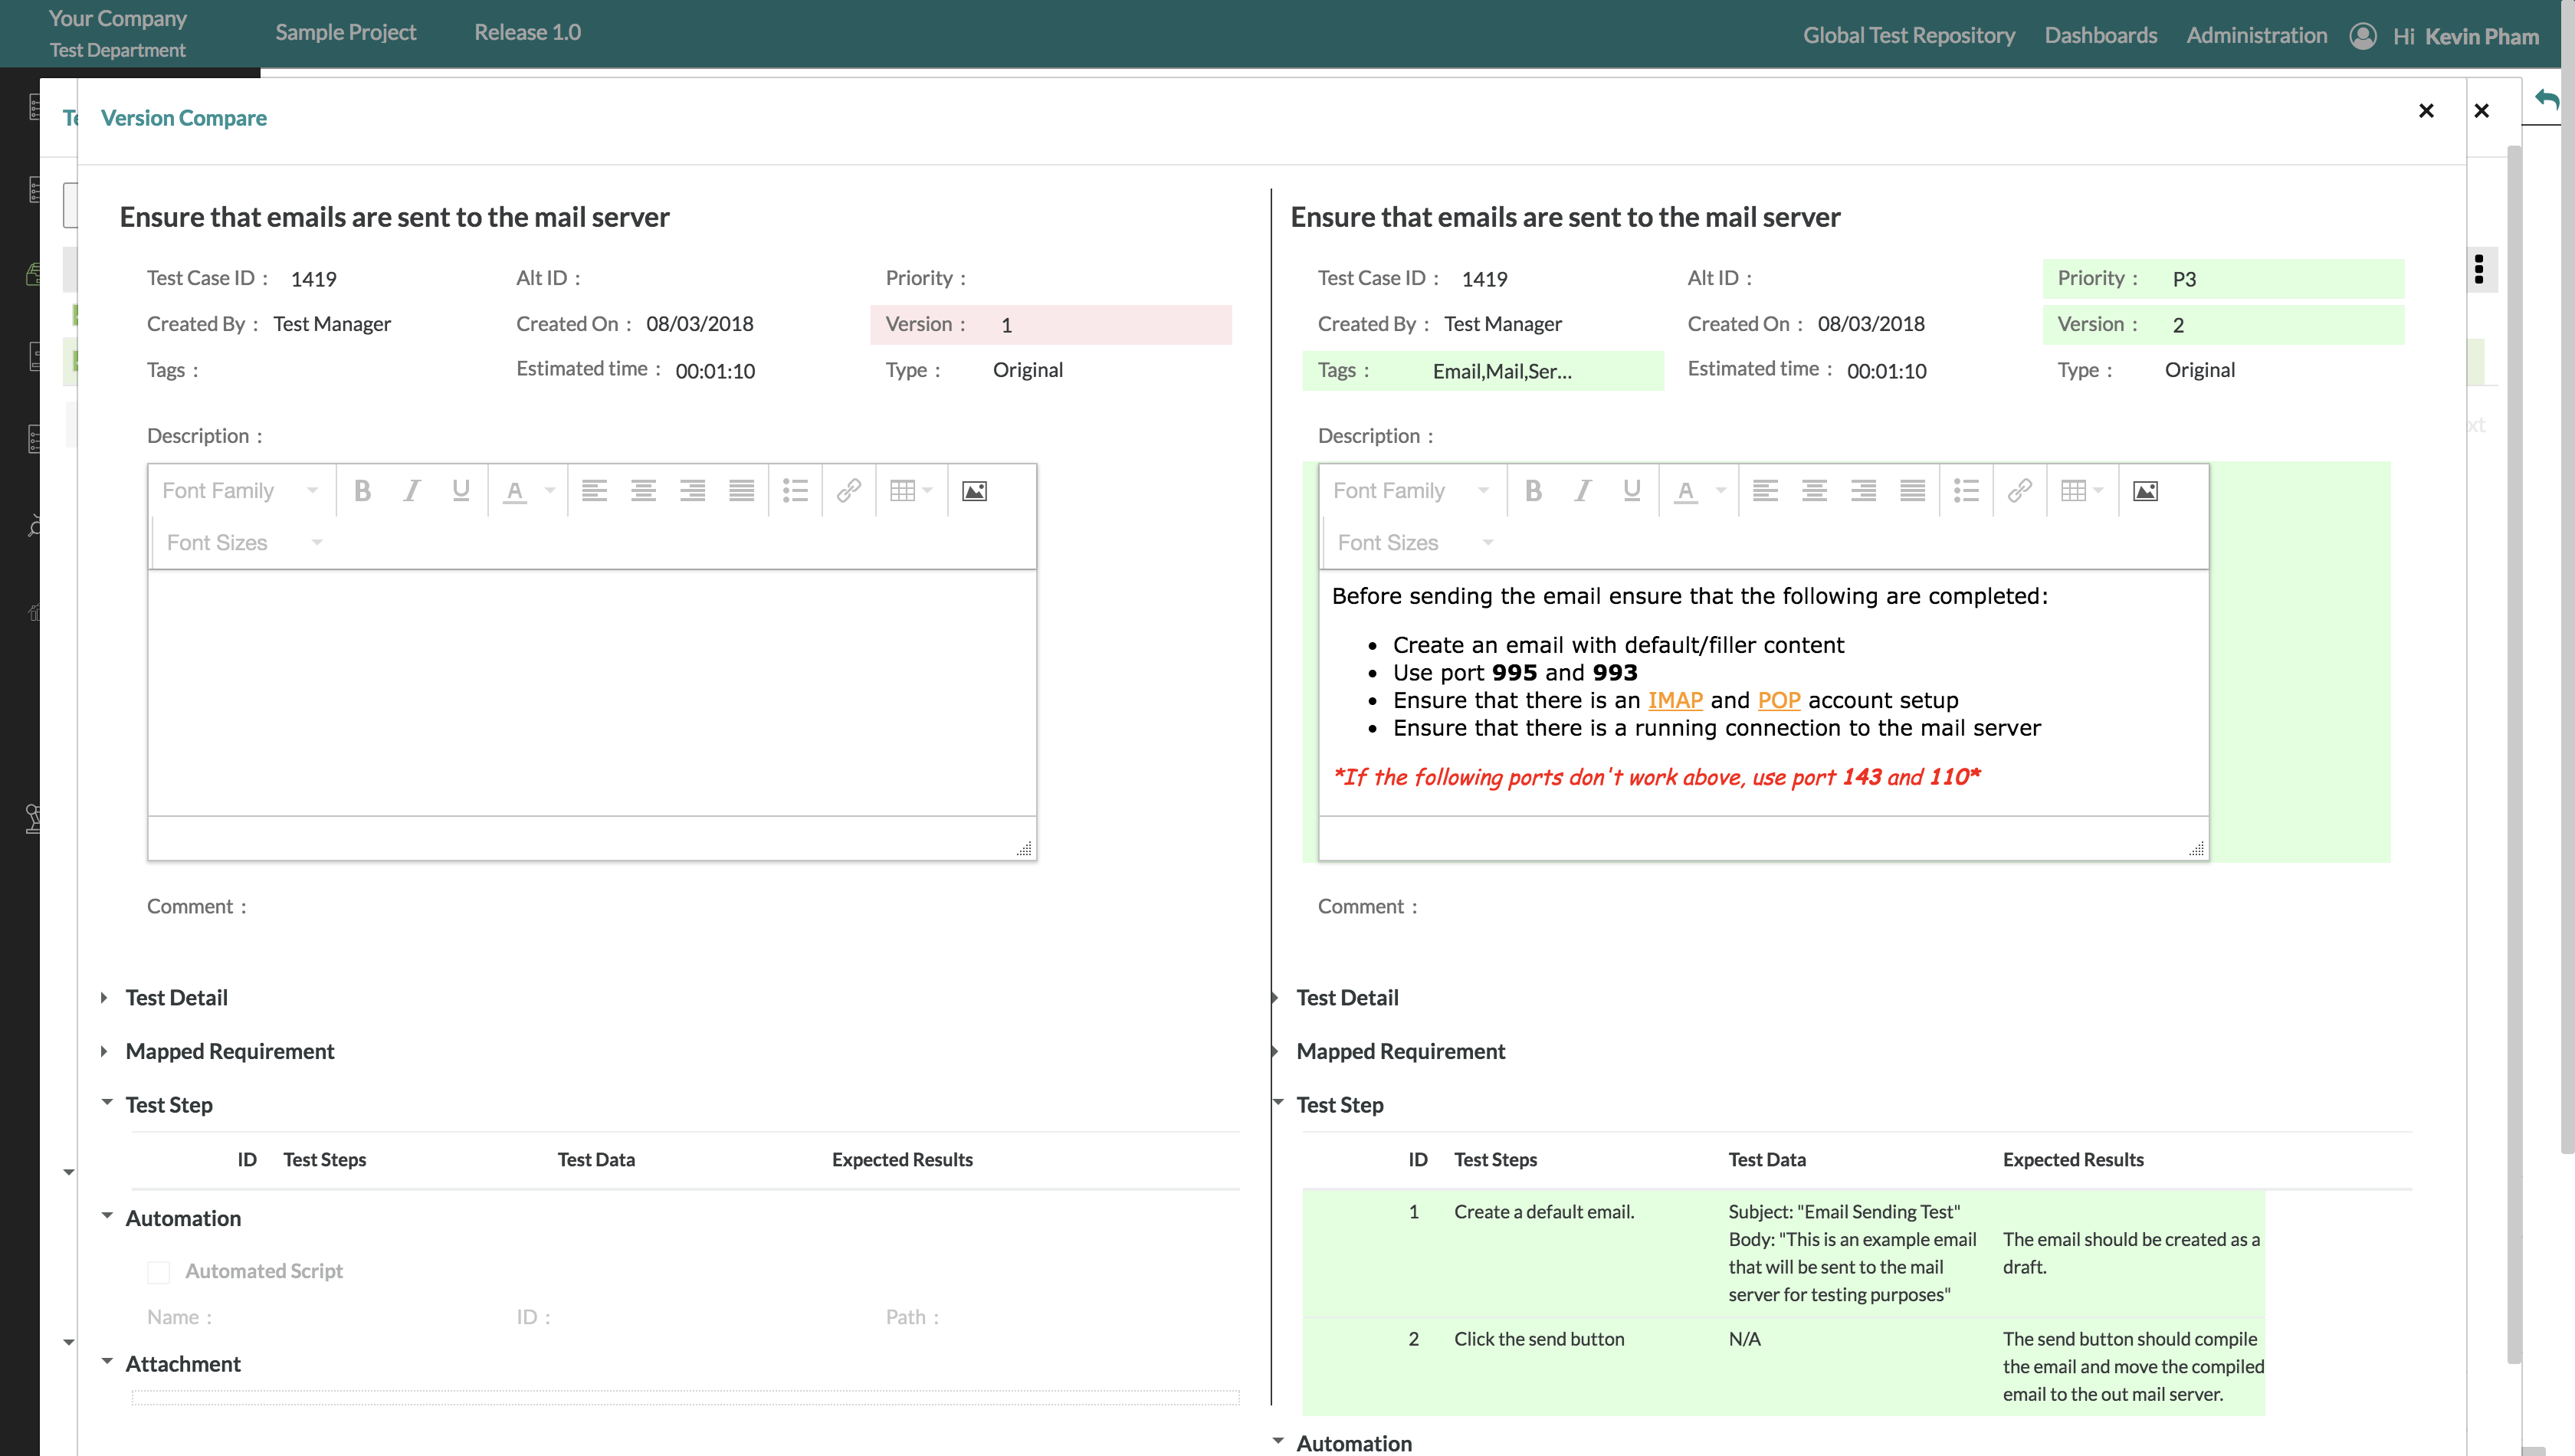
Task: Open Sample Project menu
Action: pyautogui.click(x=346, y=33)
